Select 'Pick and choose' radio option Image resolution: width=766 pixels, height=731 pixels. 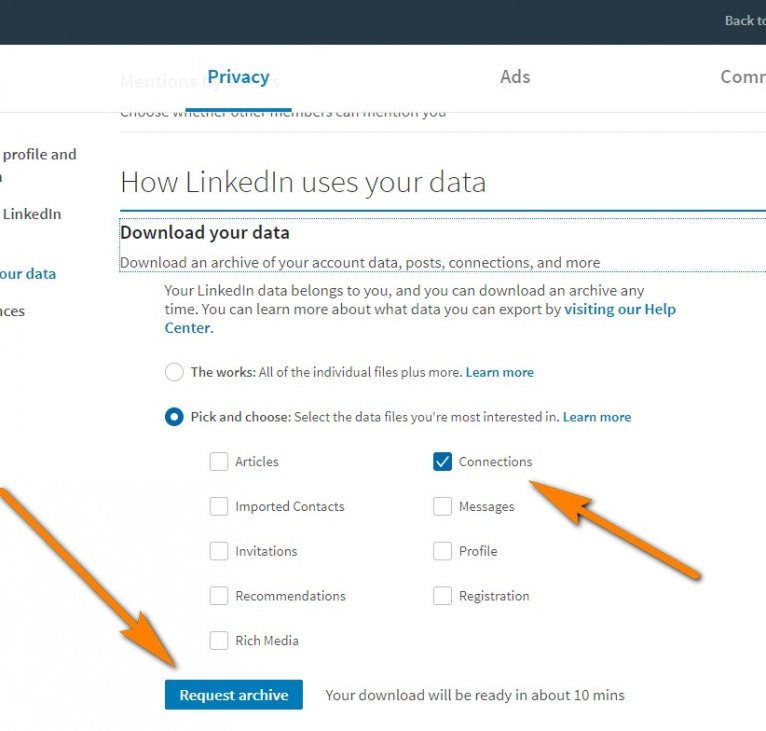pyautogui.click(x=174, y=417)
